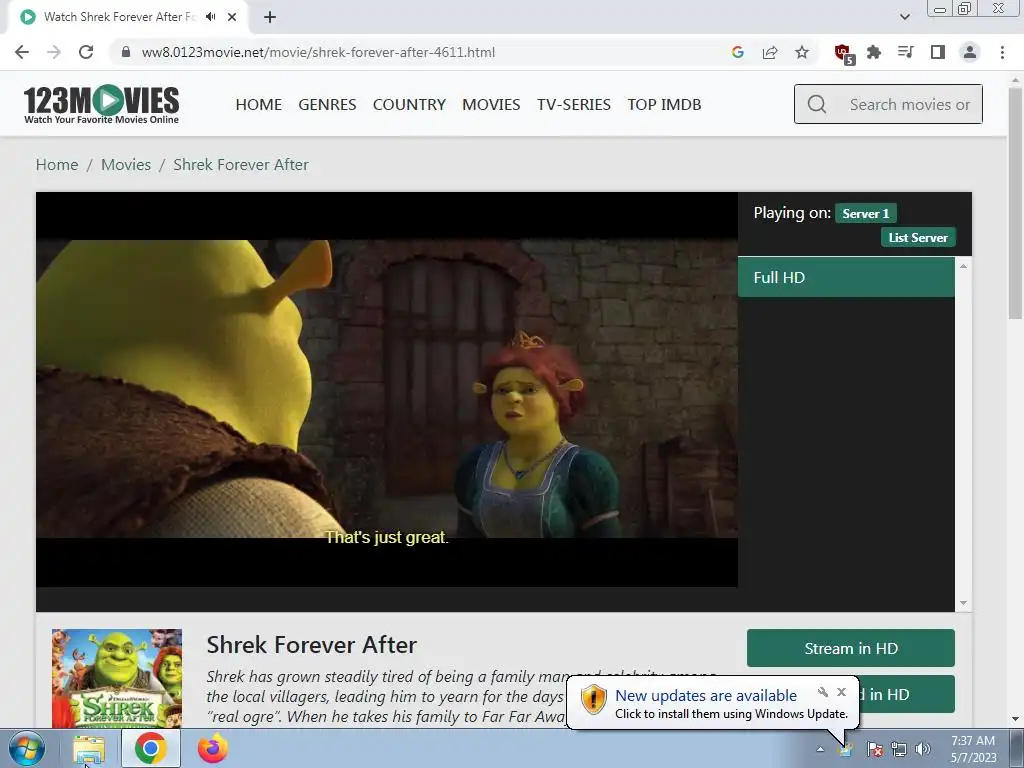Click the List Server button
The width and height of the screenshot is (1024, 768).
(x=918, y=238)
